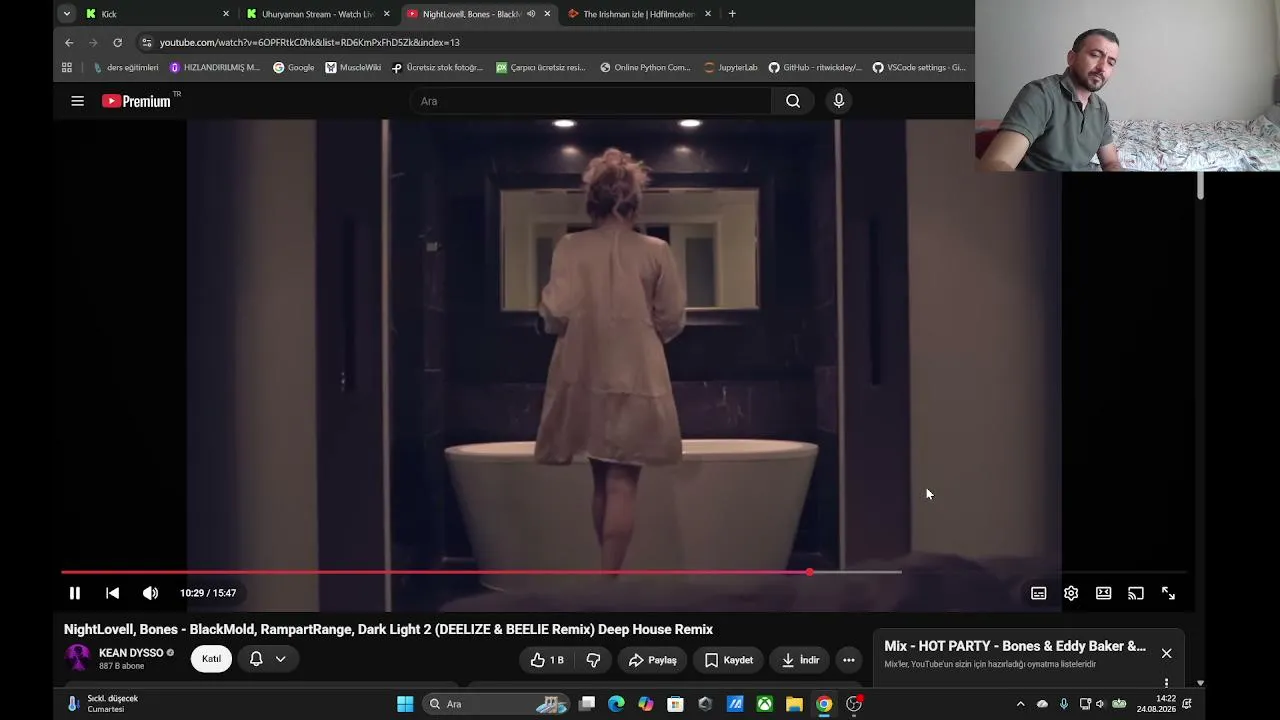Viewport: 1280px width, 720px height.
Task: Open the Google bookmark
Action: tap(294, 68)
